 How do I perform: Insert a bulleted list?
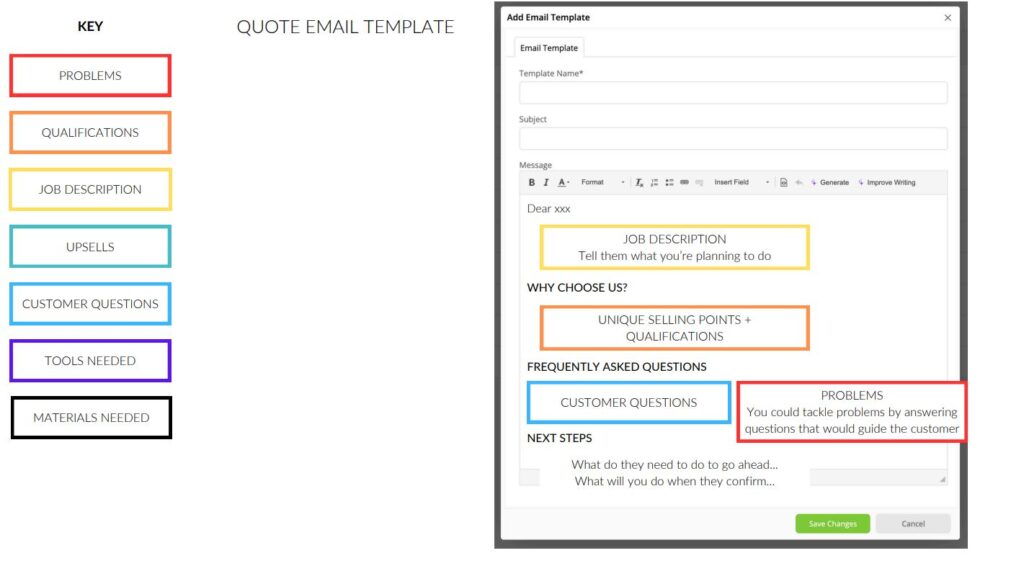669,182
